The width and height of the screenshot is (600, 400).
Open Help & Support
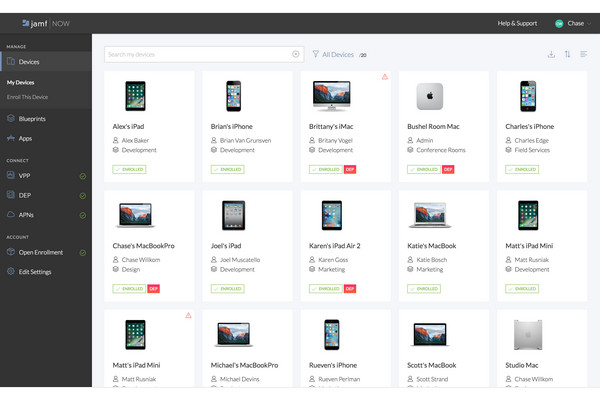point(517,23)
